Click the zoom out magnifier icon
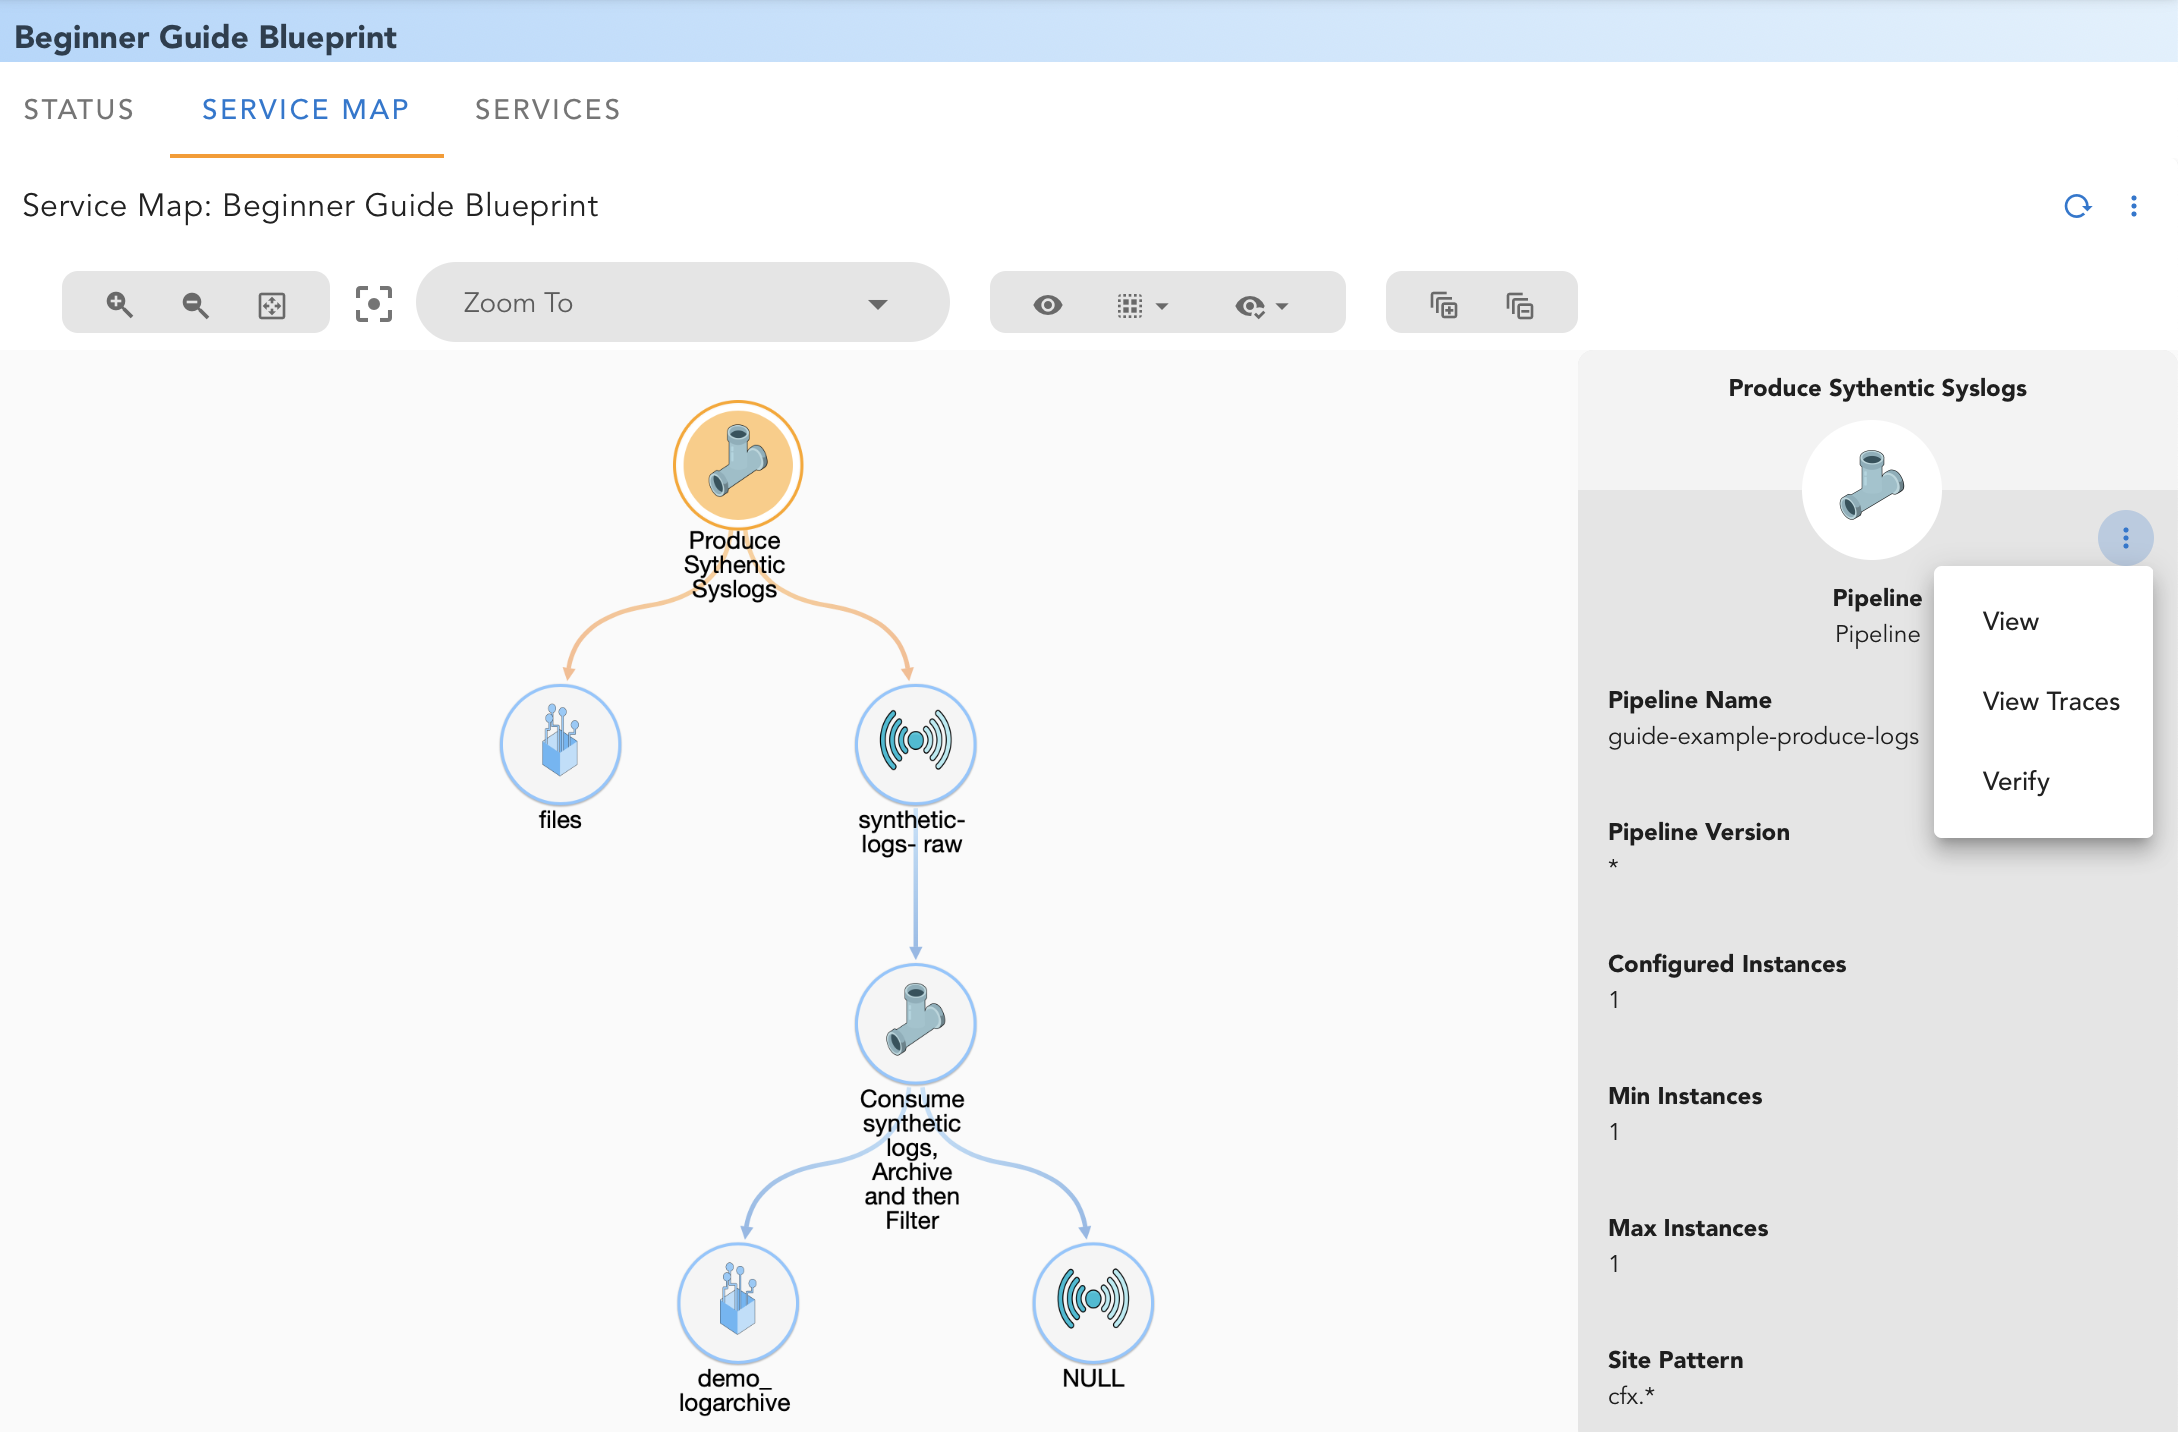 pyautogui.click(x=196, y=304)
